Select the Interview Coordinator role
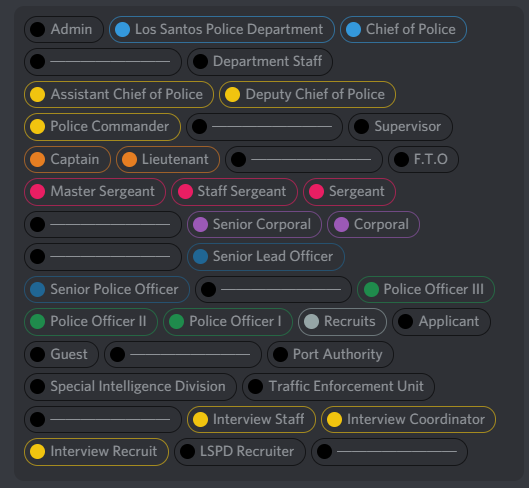 (408, 419)
